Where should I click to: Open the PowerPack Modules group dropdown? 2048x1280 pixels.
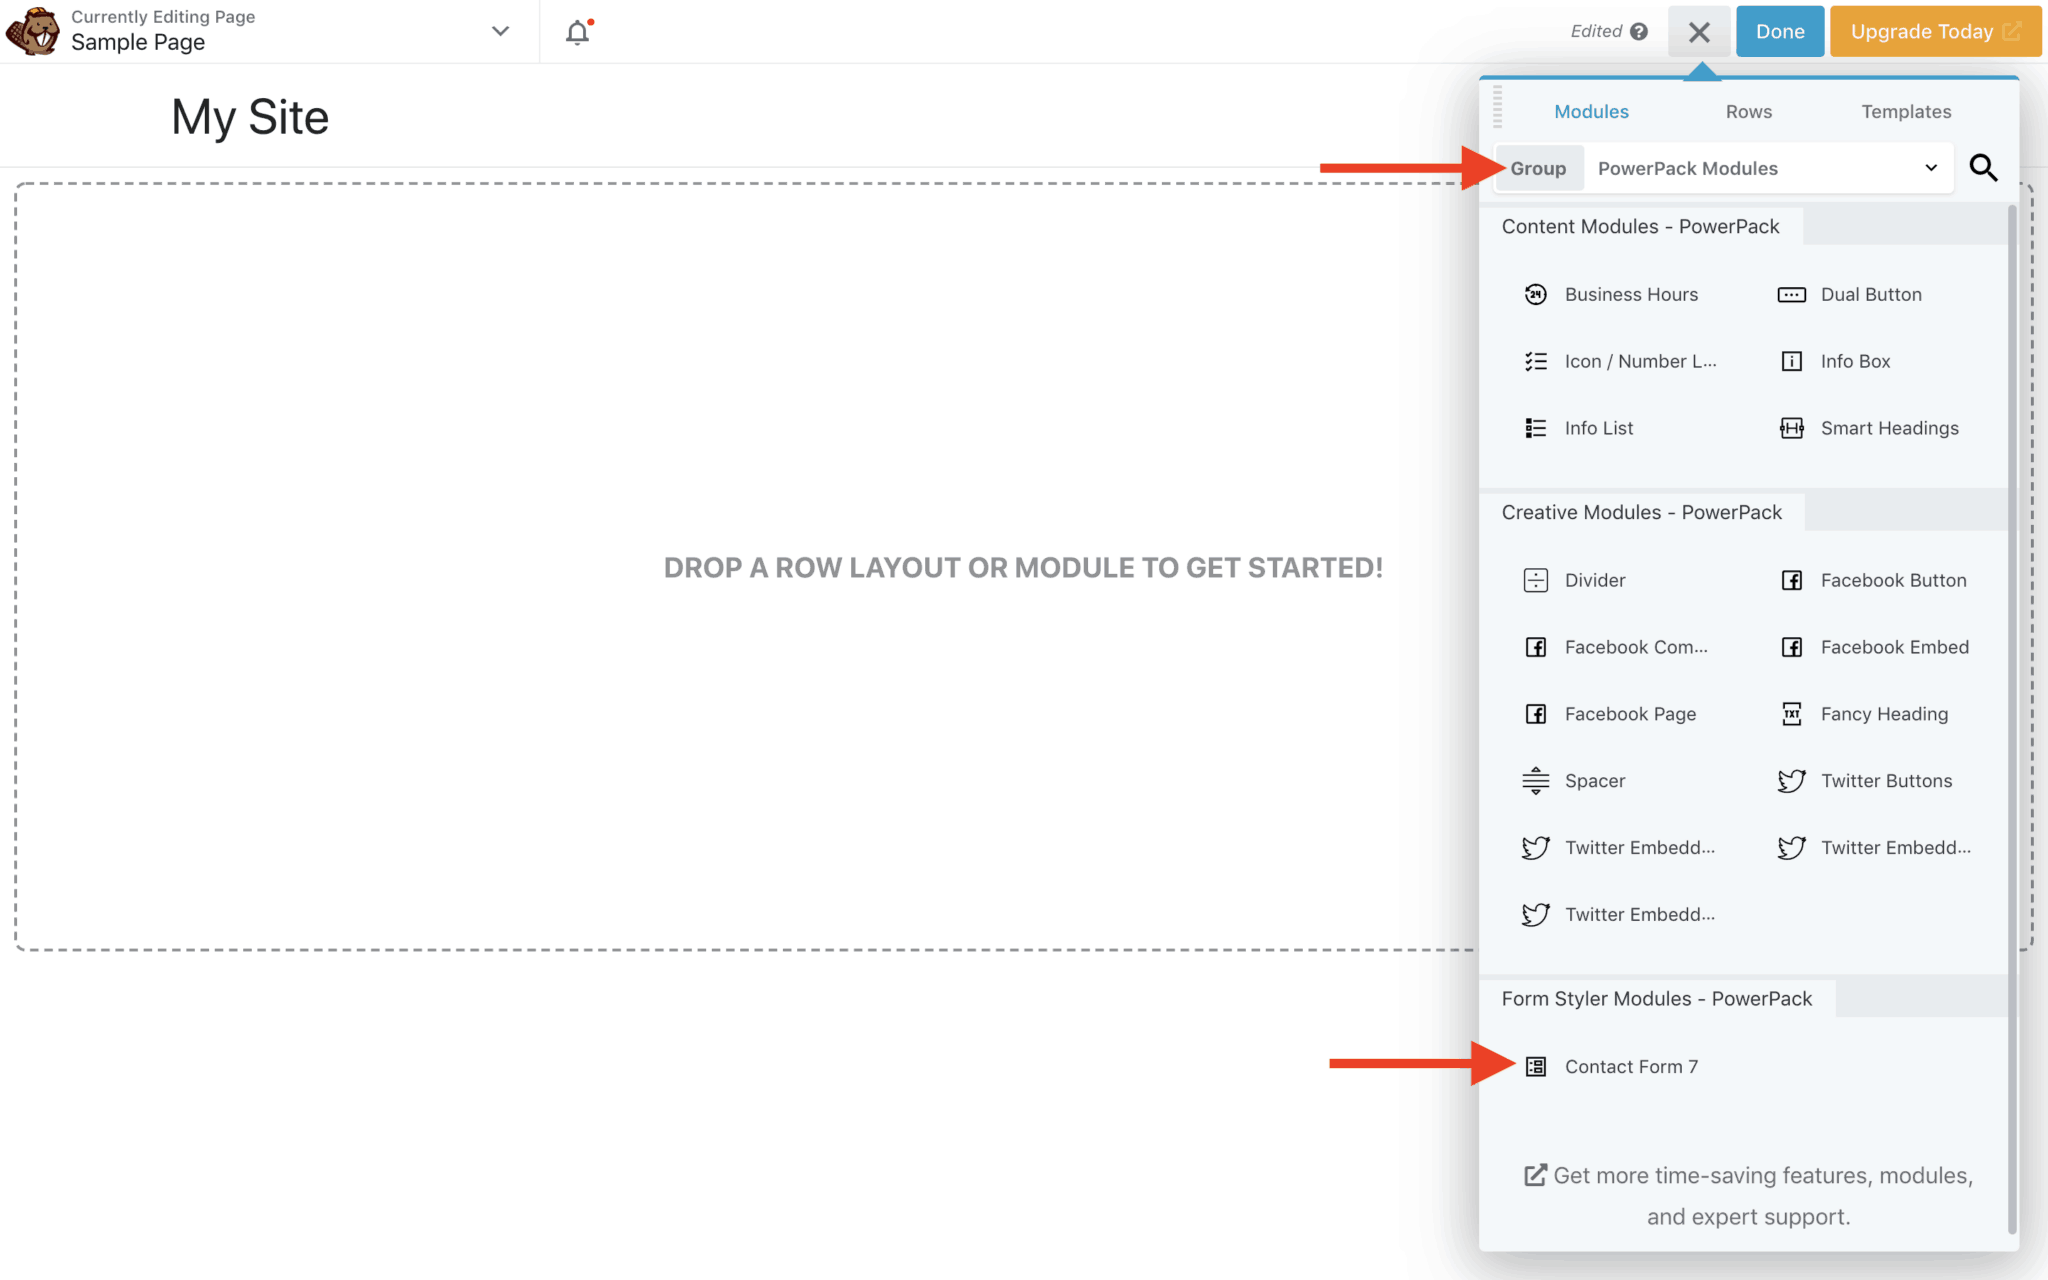1766,168
